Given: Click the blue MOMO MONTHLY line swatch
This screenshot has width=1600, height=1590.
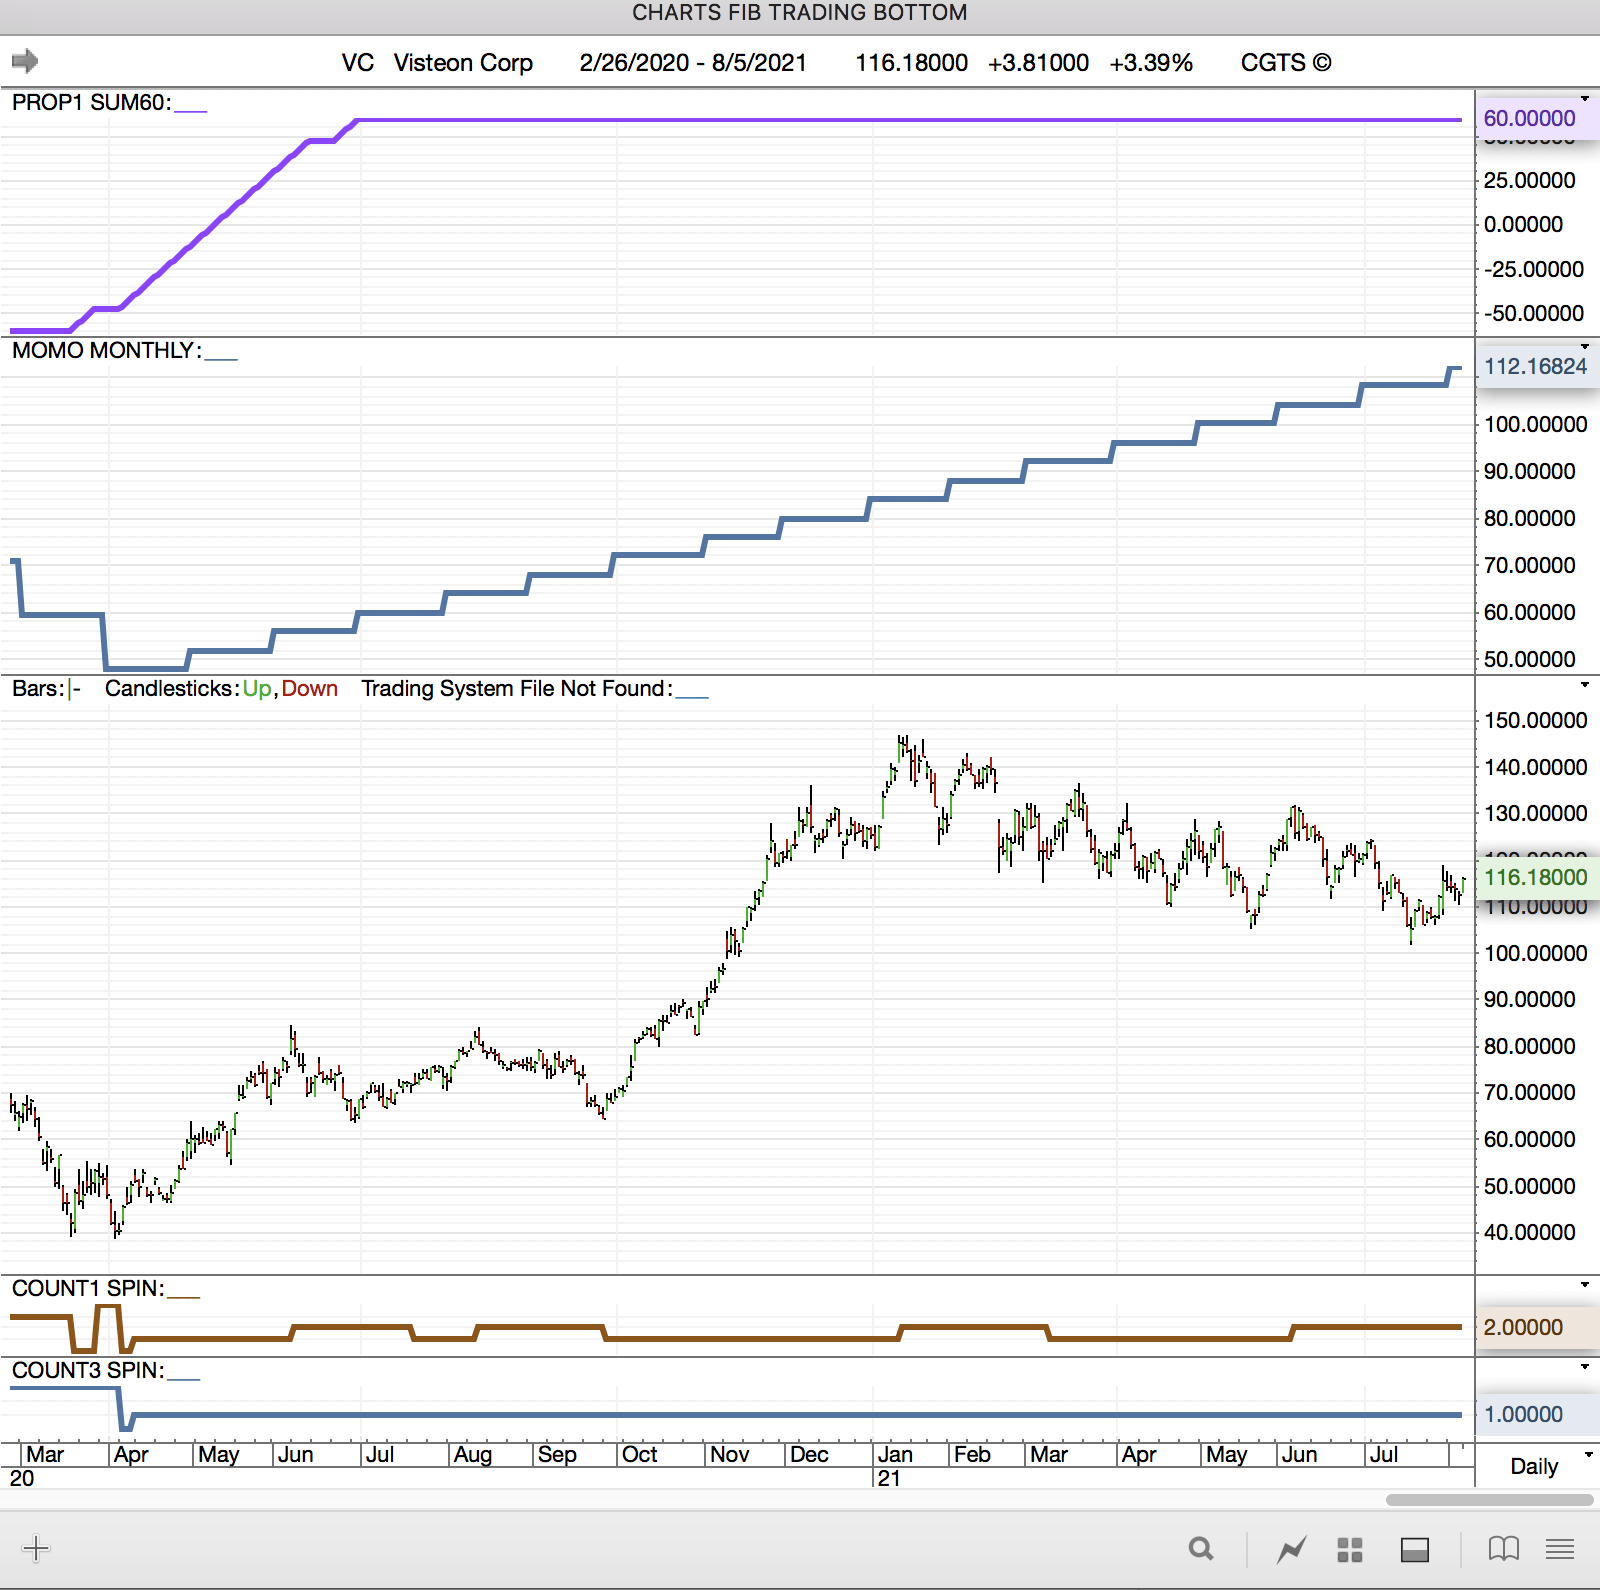Looking at the screenshot, I should 221,358.
